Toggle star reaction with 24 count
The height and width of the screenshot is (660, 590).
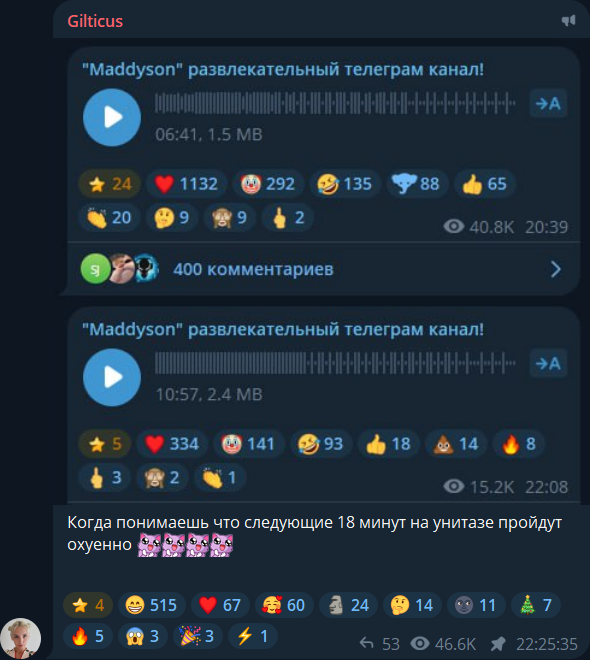coord(110,184)
